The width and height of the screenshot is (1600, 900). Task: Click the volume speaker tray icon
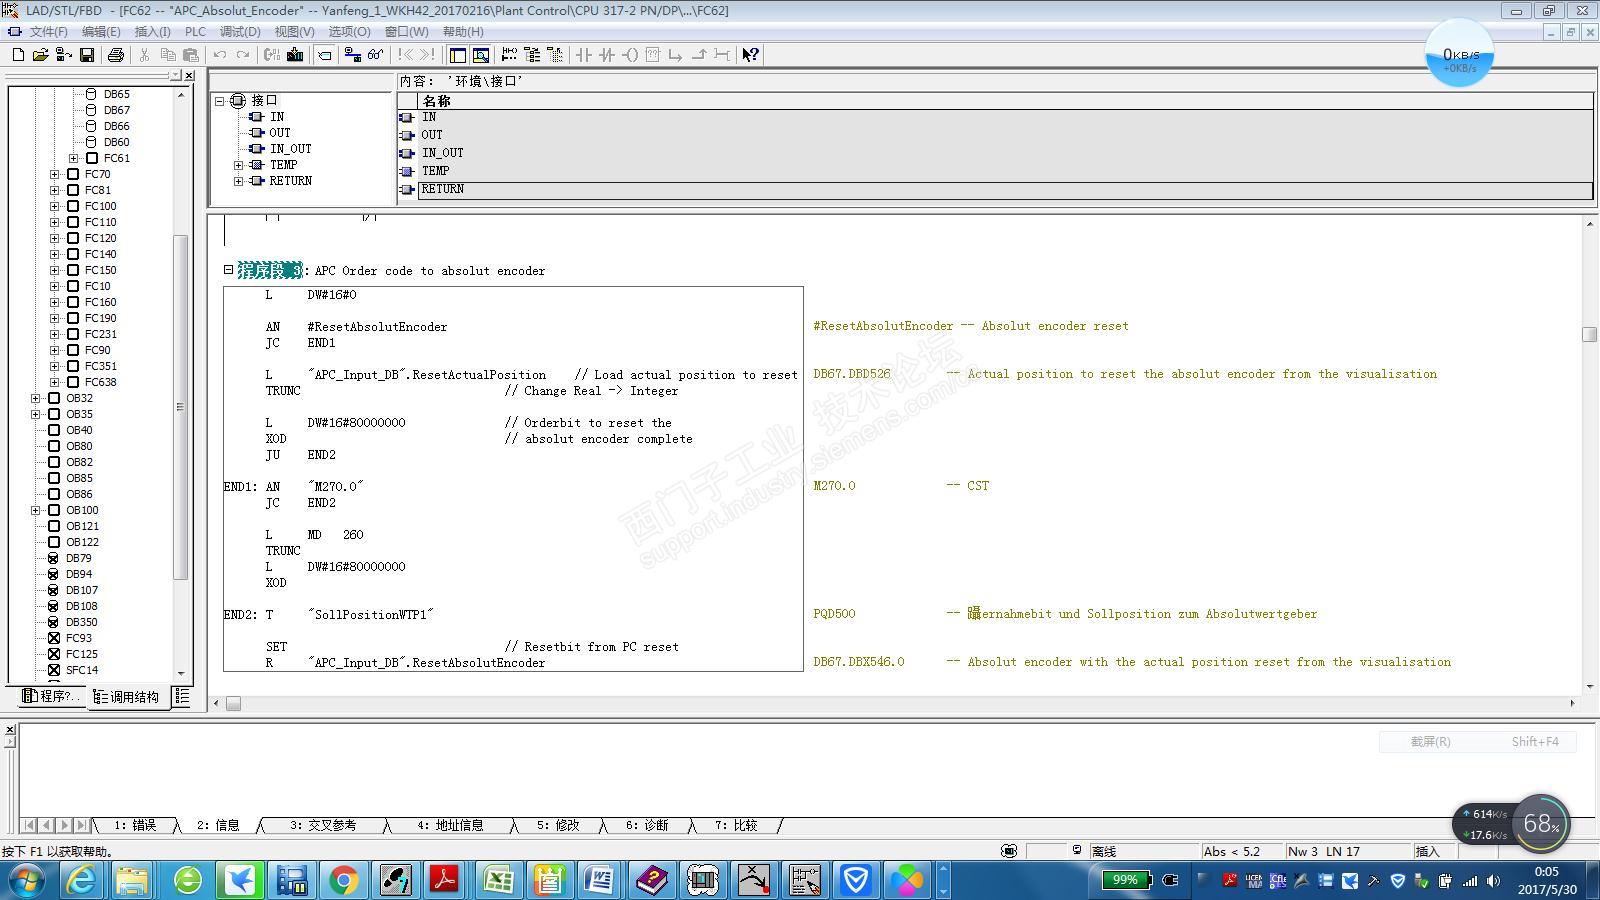(x=1493, y=881)
